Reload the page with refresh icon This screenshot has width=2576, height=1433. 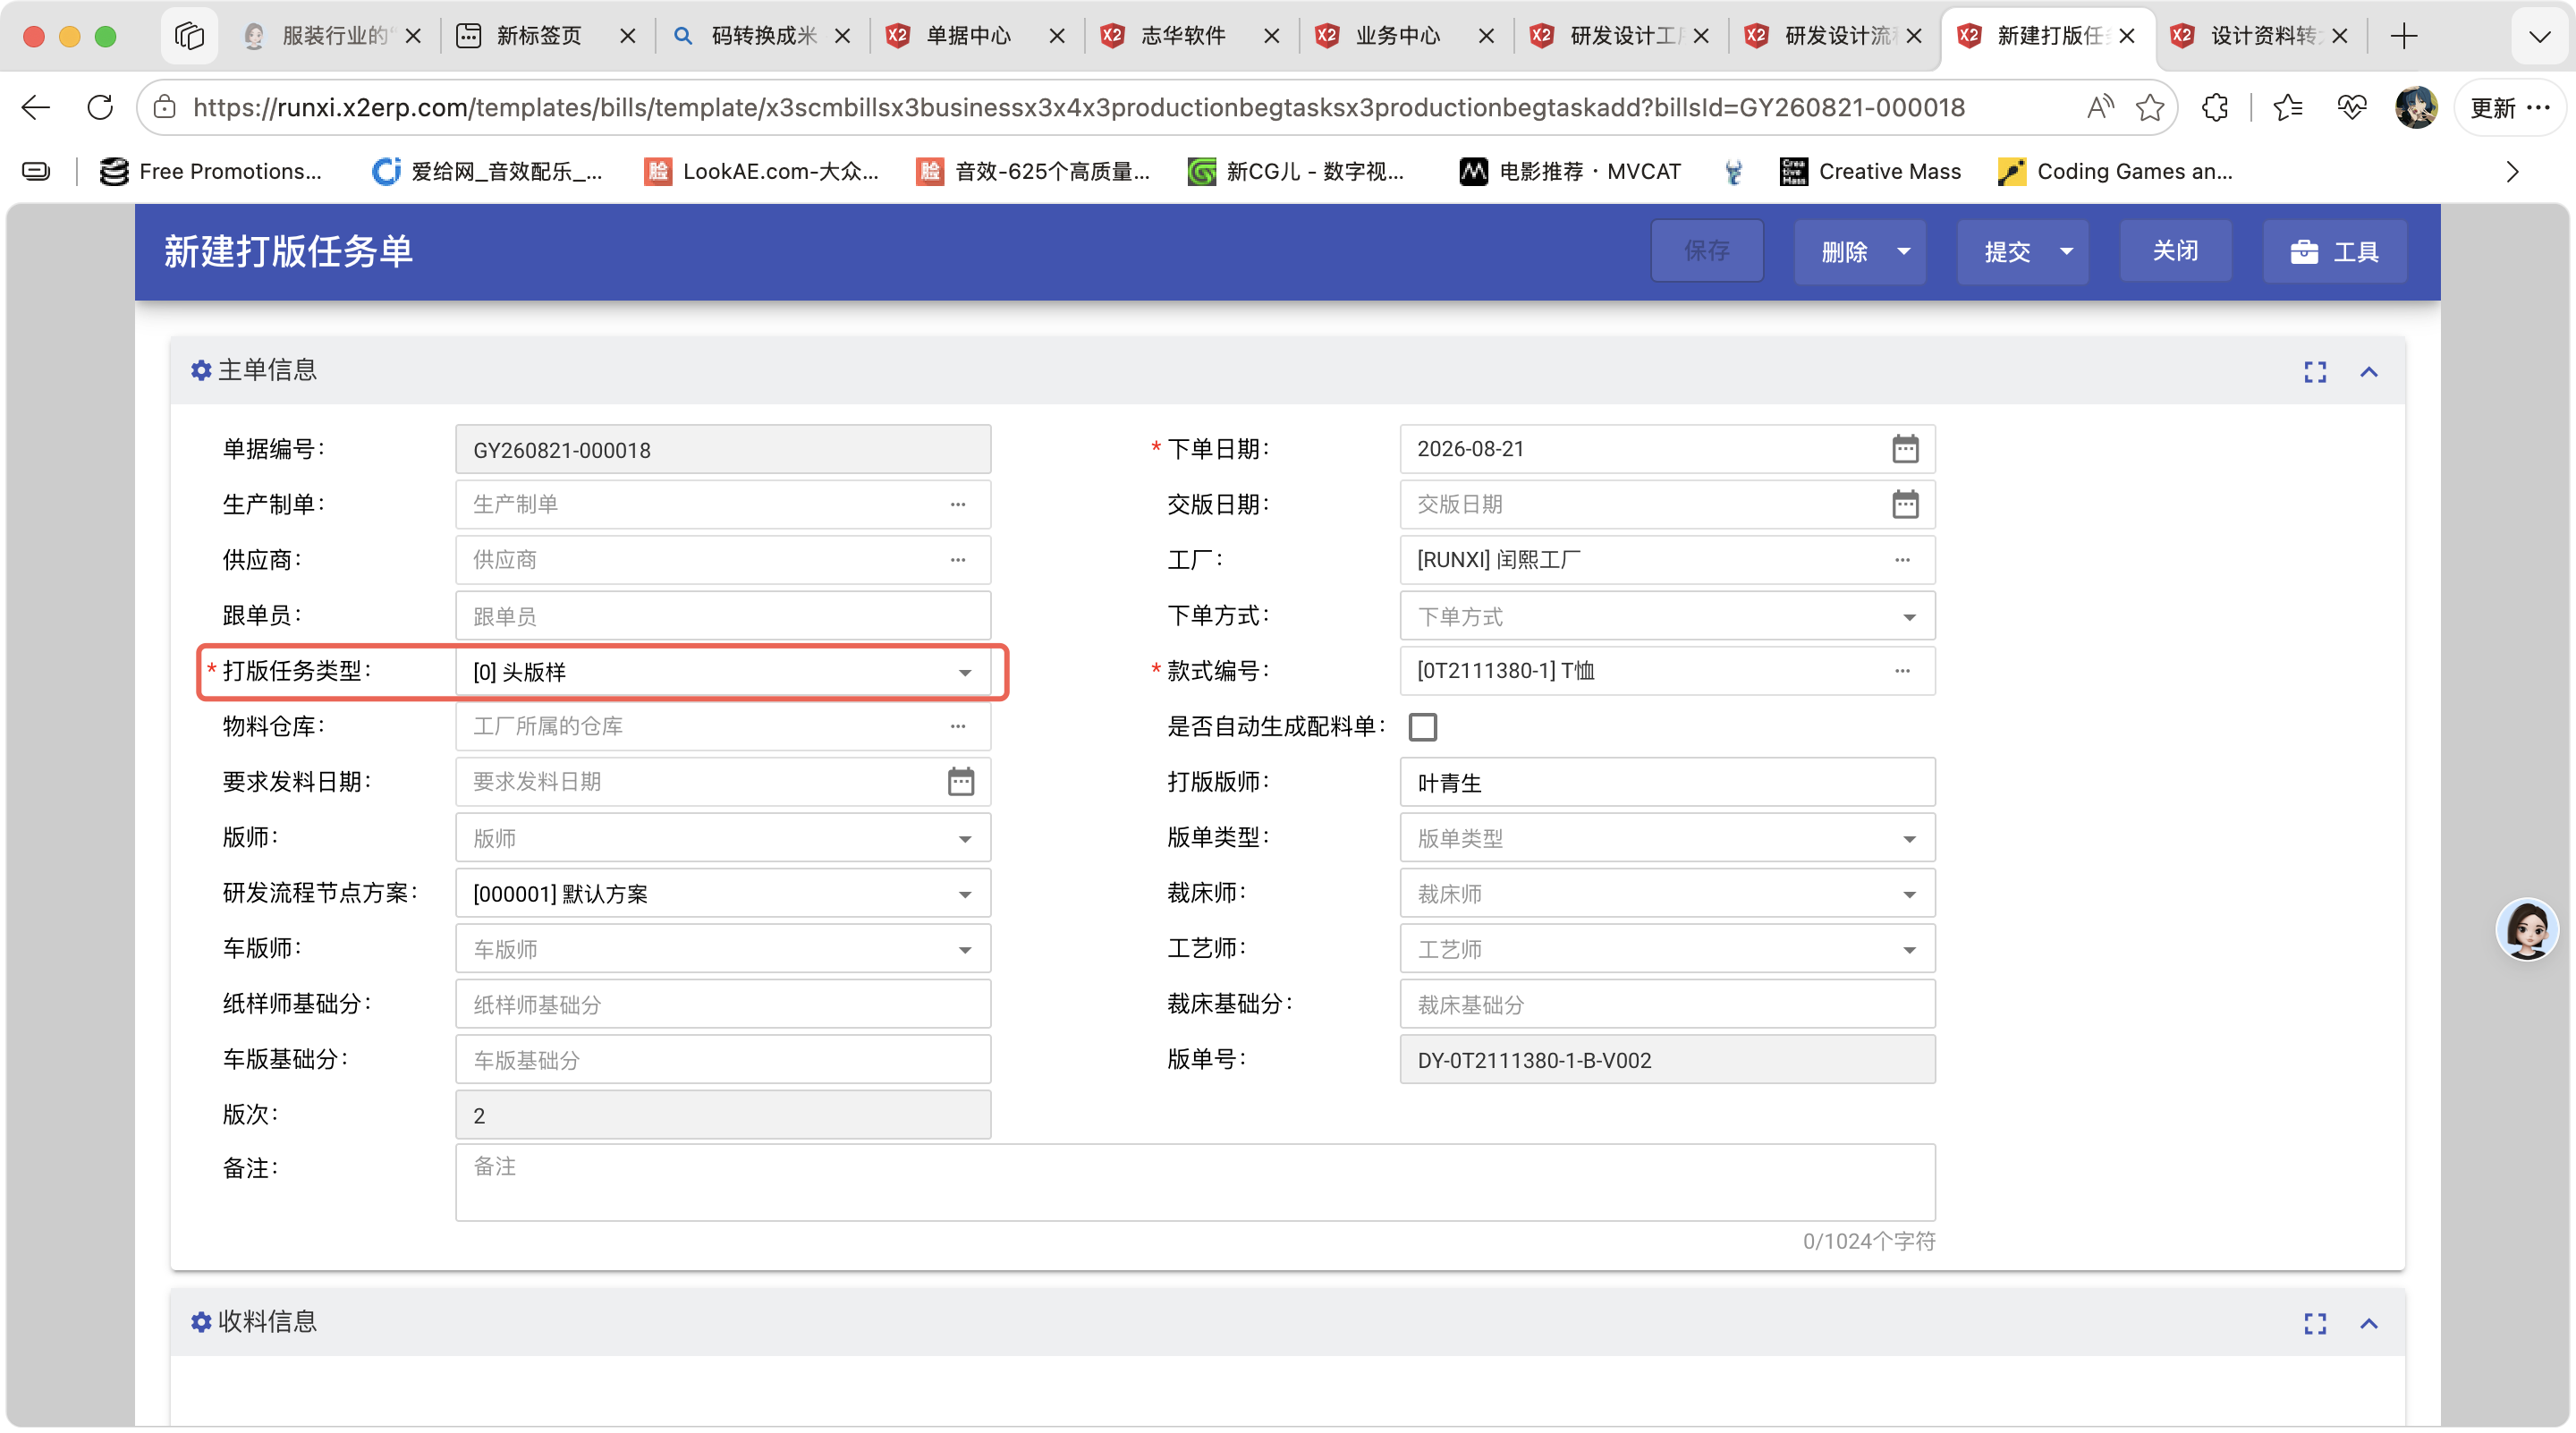point(100,107)
